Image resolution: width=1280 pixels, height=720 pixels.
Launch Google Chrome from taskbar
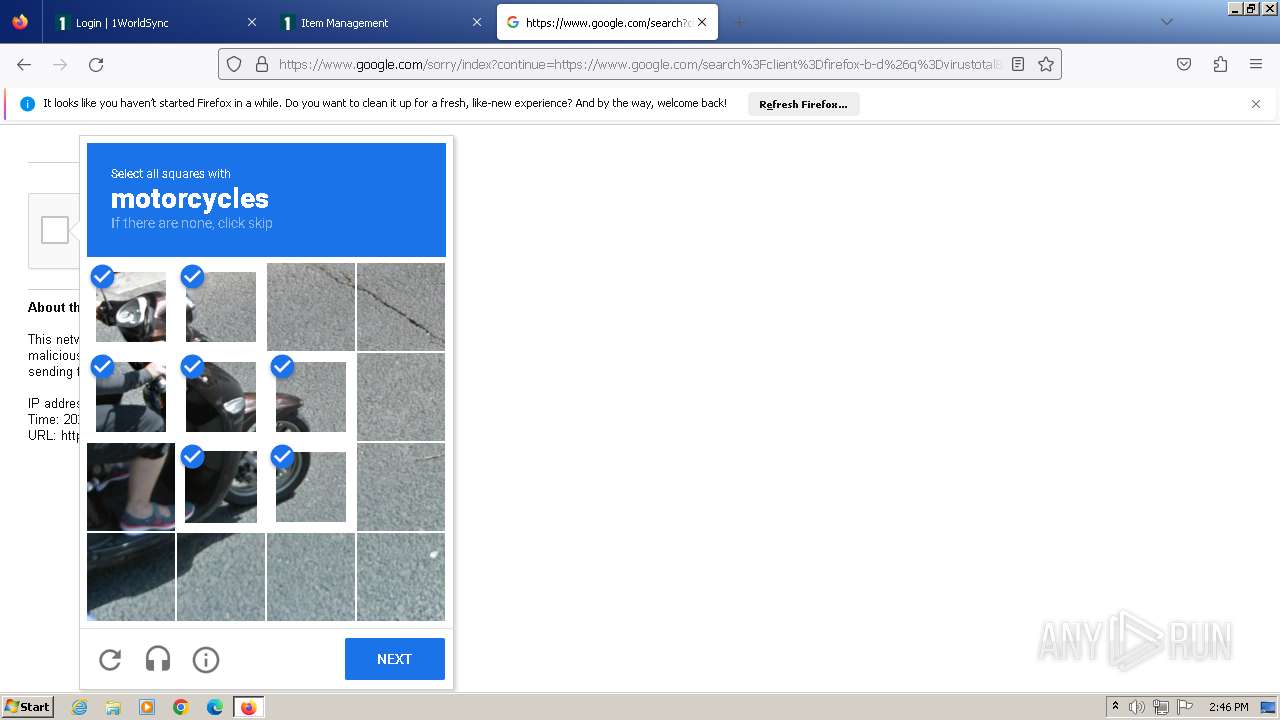point(181,707)
